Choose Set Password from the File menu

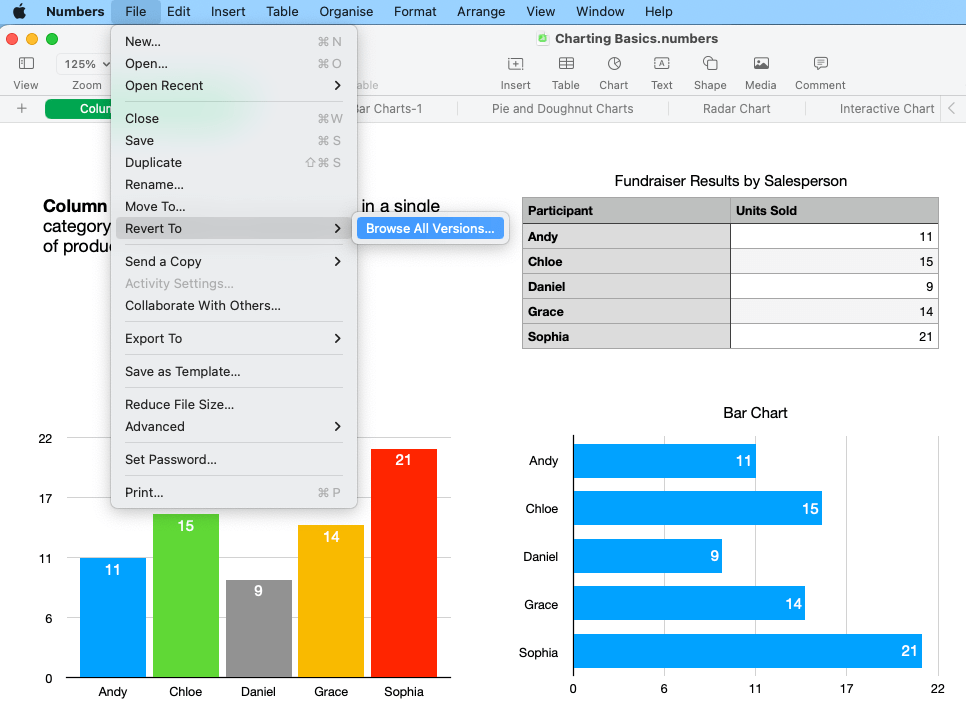(171, 460)
